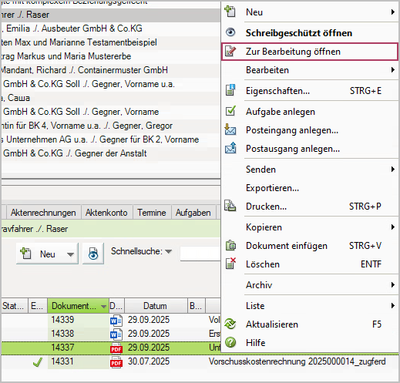Choose Eigenschaften... entry
400x383 pixels.
click(x=310, y=91)
